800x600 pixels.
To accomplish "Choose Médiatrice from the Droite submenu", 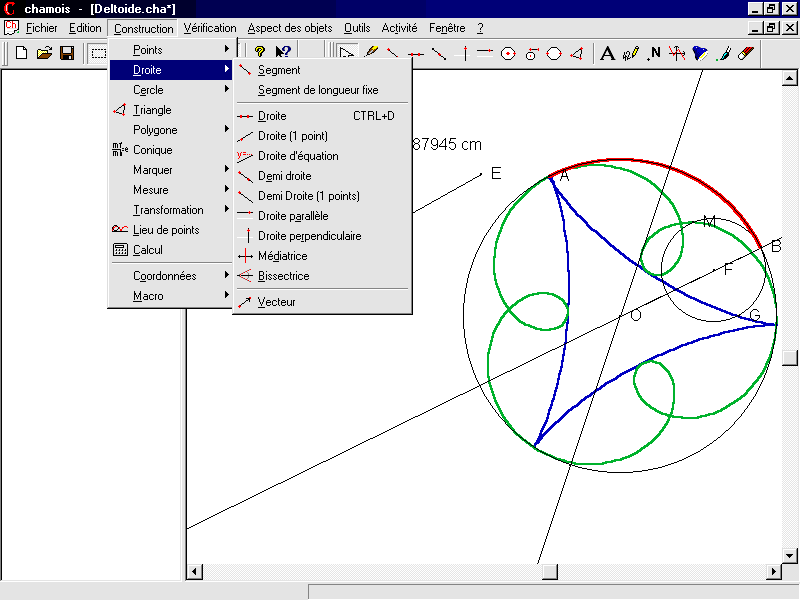I will coord(282,256).
